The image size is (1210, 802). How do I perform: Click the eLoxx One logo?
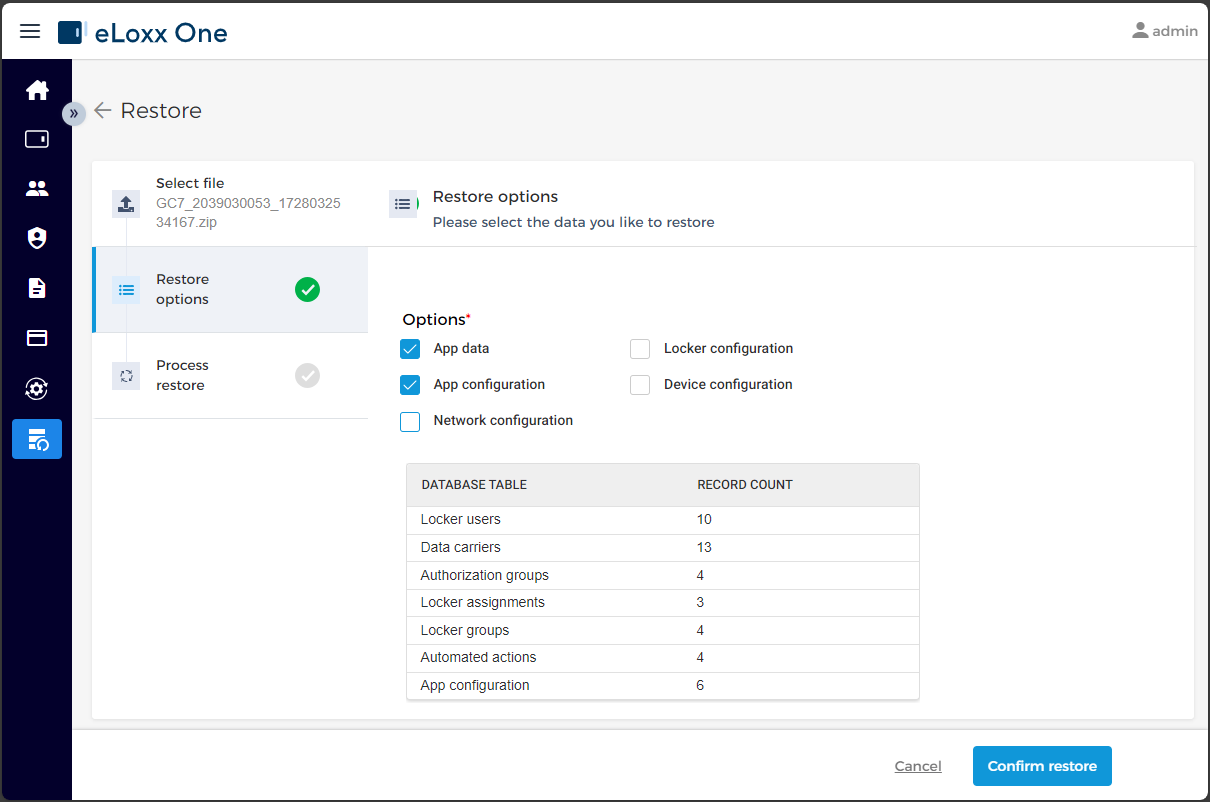(x=143, y=33)
